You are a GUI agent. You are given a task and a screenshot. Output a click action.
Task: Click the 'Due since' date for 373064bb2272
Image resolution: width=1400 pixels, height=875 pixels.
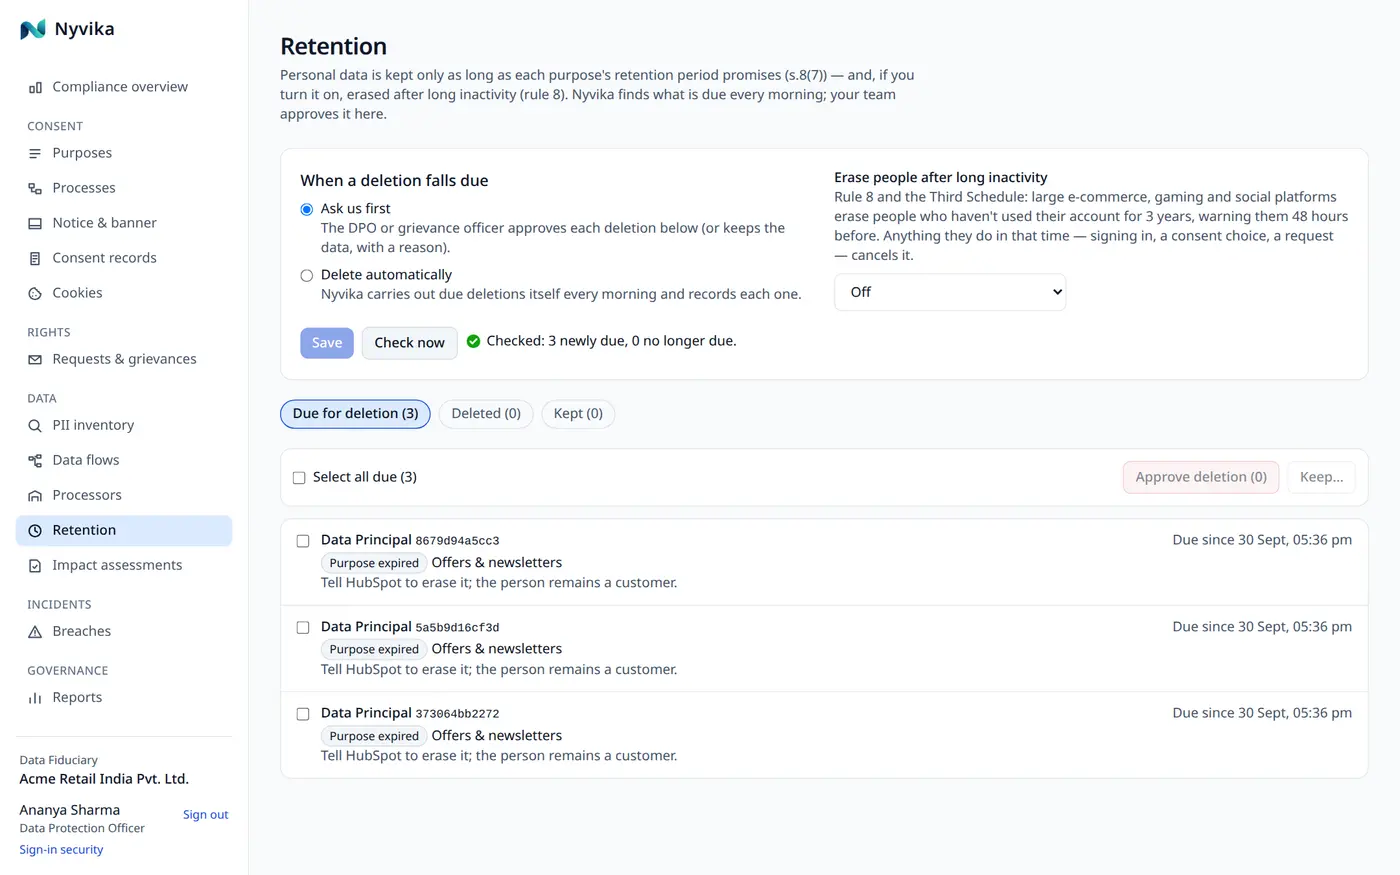coord(1262,713)
